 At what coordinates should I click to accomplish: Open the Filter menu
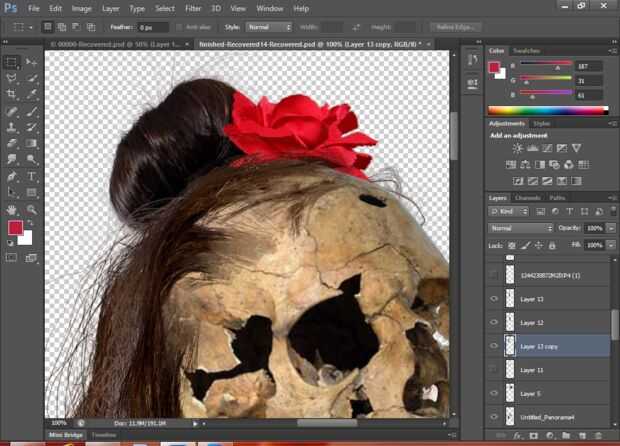193,8
